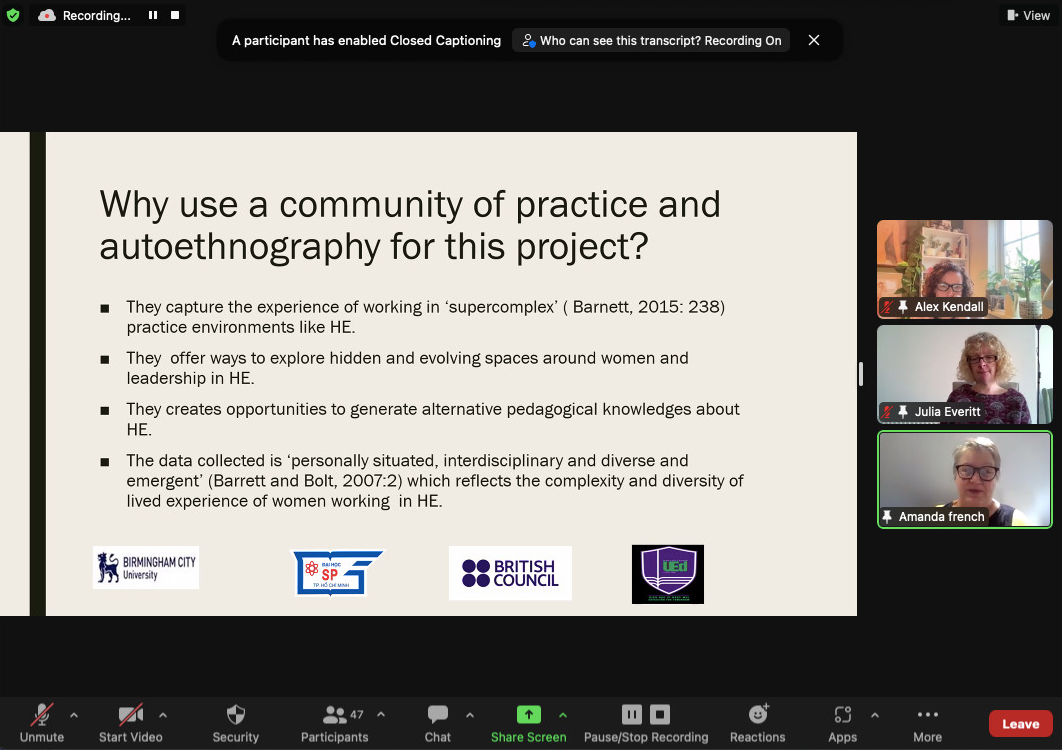The image size is (1062, 750).
Task: Expand the Share Screen options chevron
Action: point(562,715)
